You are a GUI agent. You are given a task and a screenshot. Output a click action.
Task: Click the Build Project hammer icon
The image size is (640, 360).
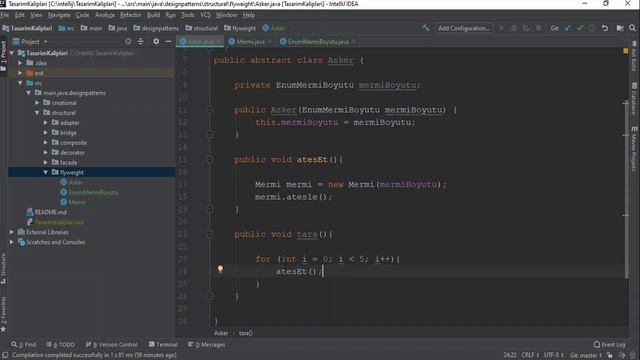coord(426,28)
